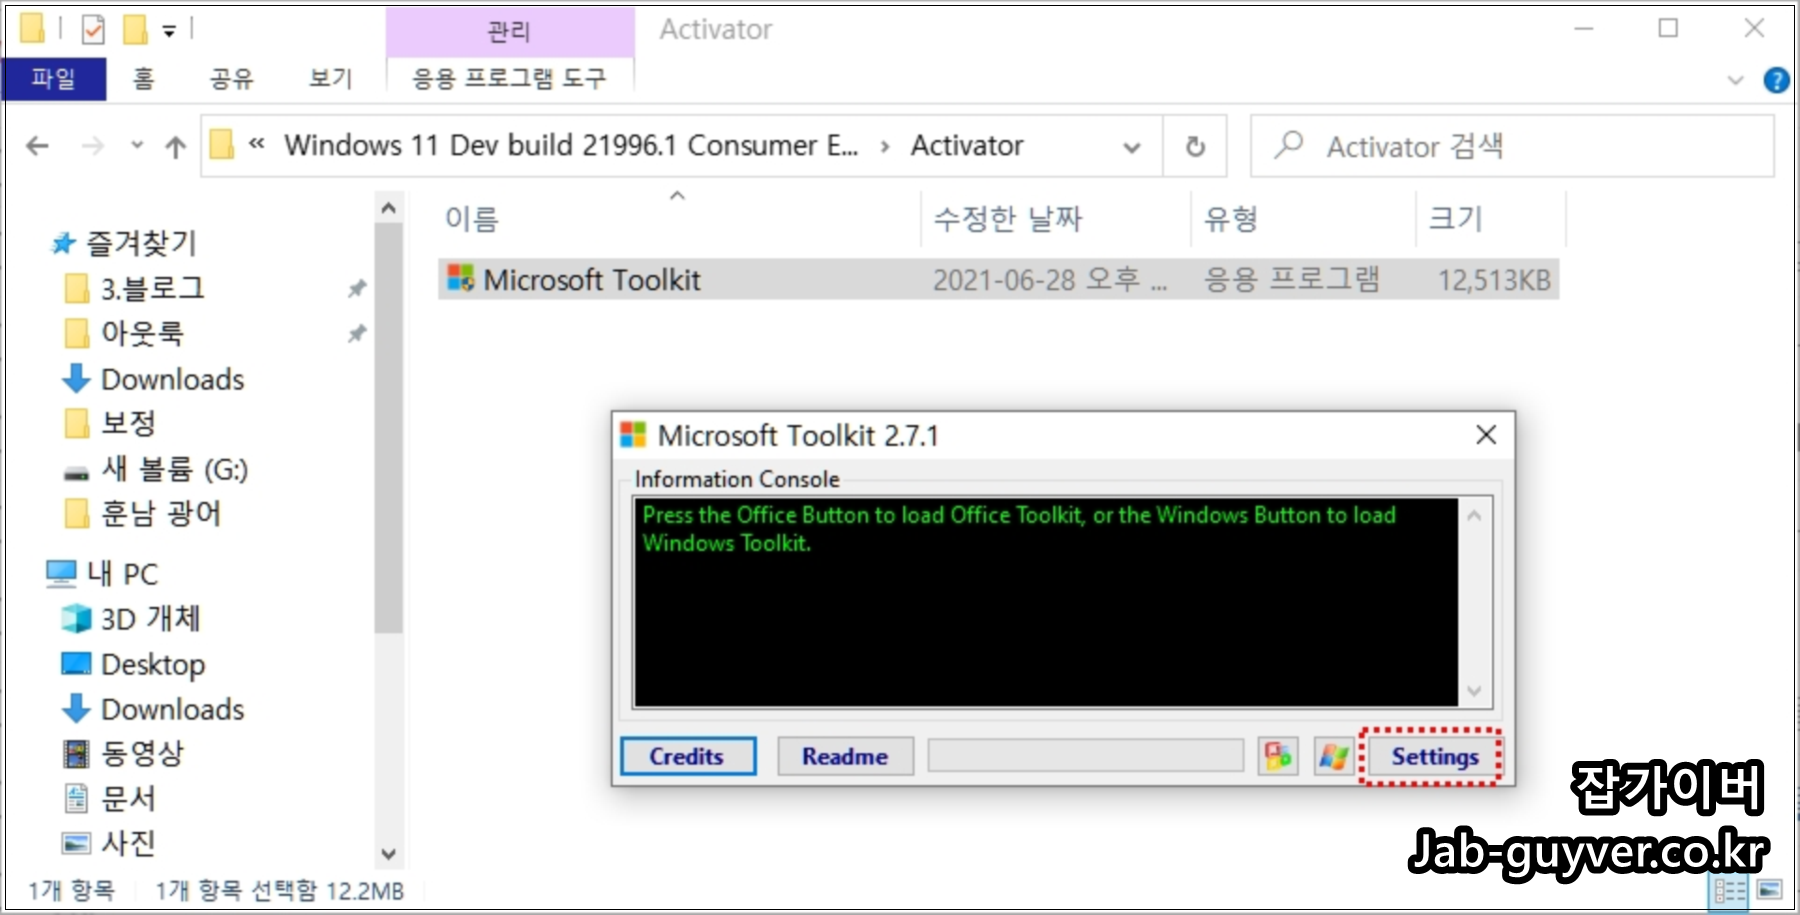Go back with the back arrow
The height and width of the screenshot is (915, 1800).
click(37, 146)
